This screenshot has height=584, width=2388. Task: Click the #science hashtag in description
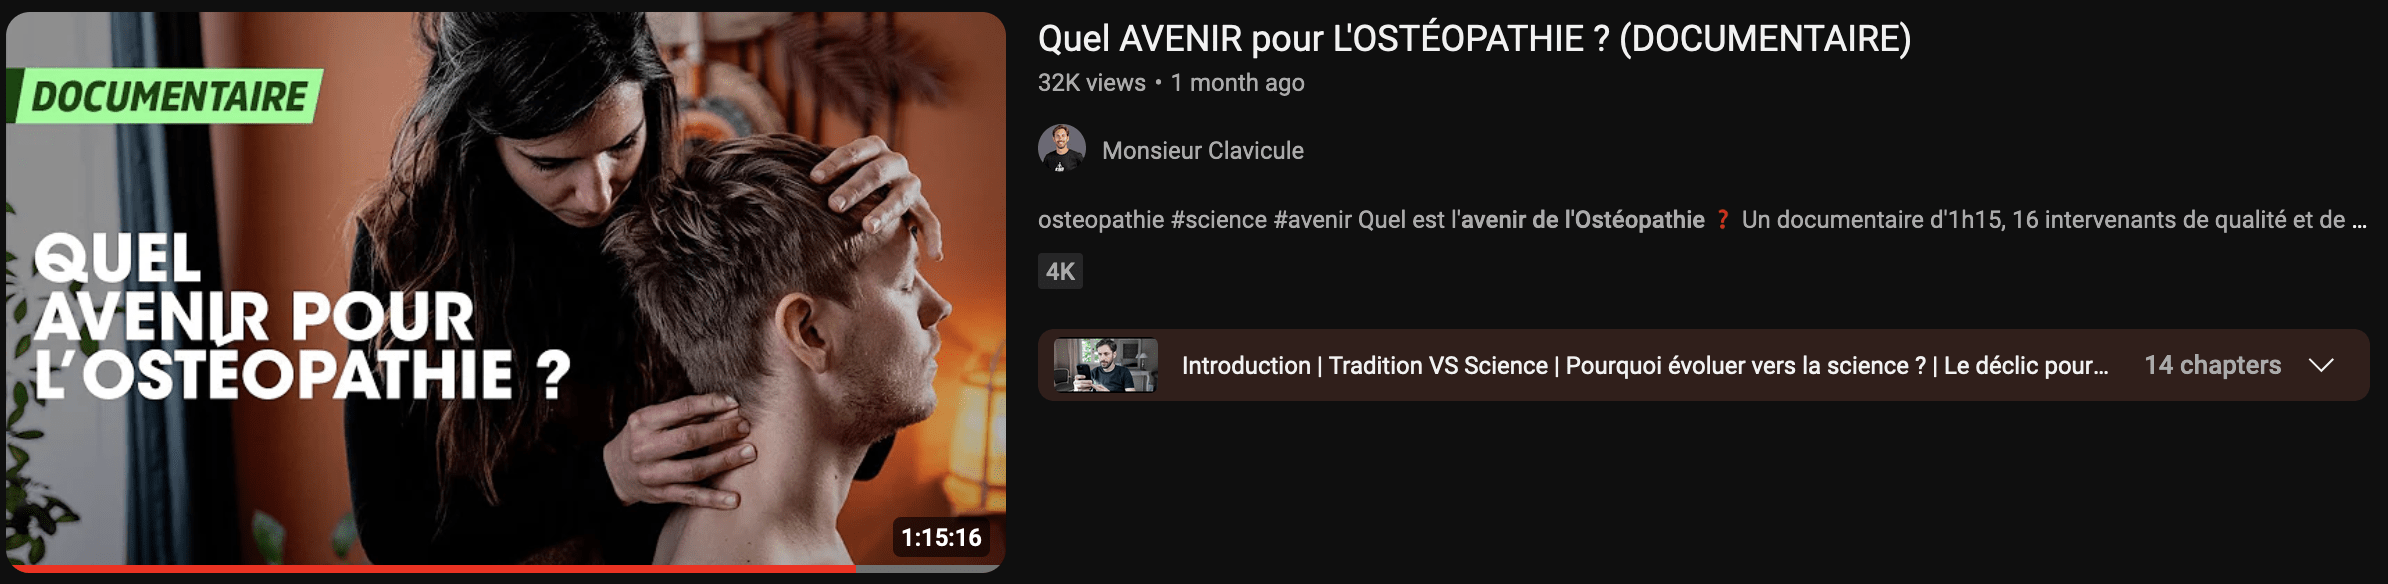(x=1218, y=220)
